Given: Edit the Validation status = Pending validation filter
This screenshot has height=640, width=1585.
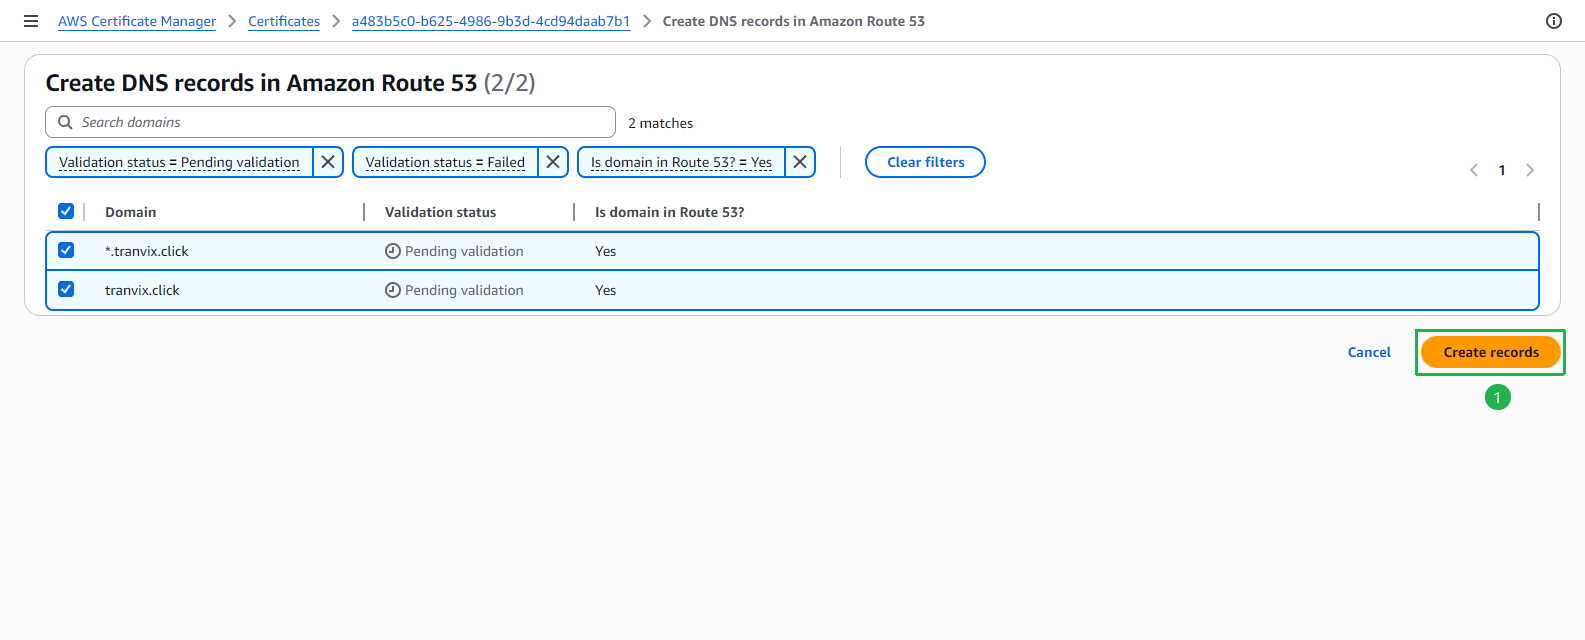Looking at the screenshot, I should point(179,162).
